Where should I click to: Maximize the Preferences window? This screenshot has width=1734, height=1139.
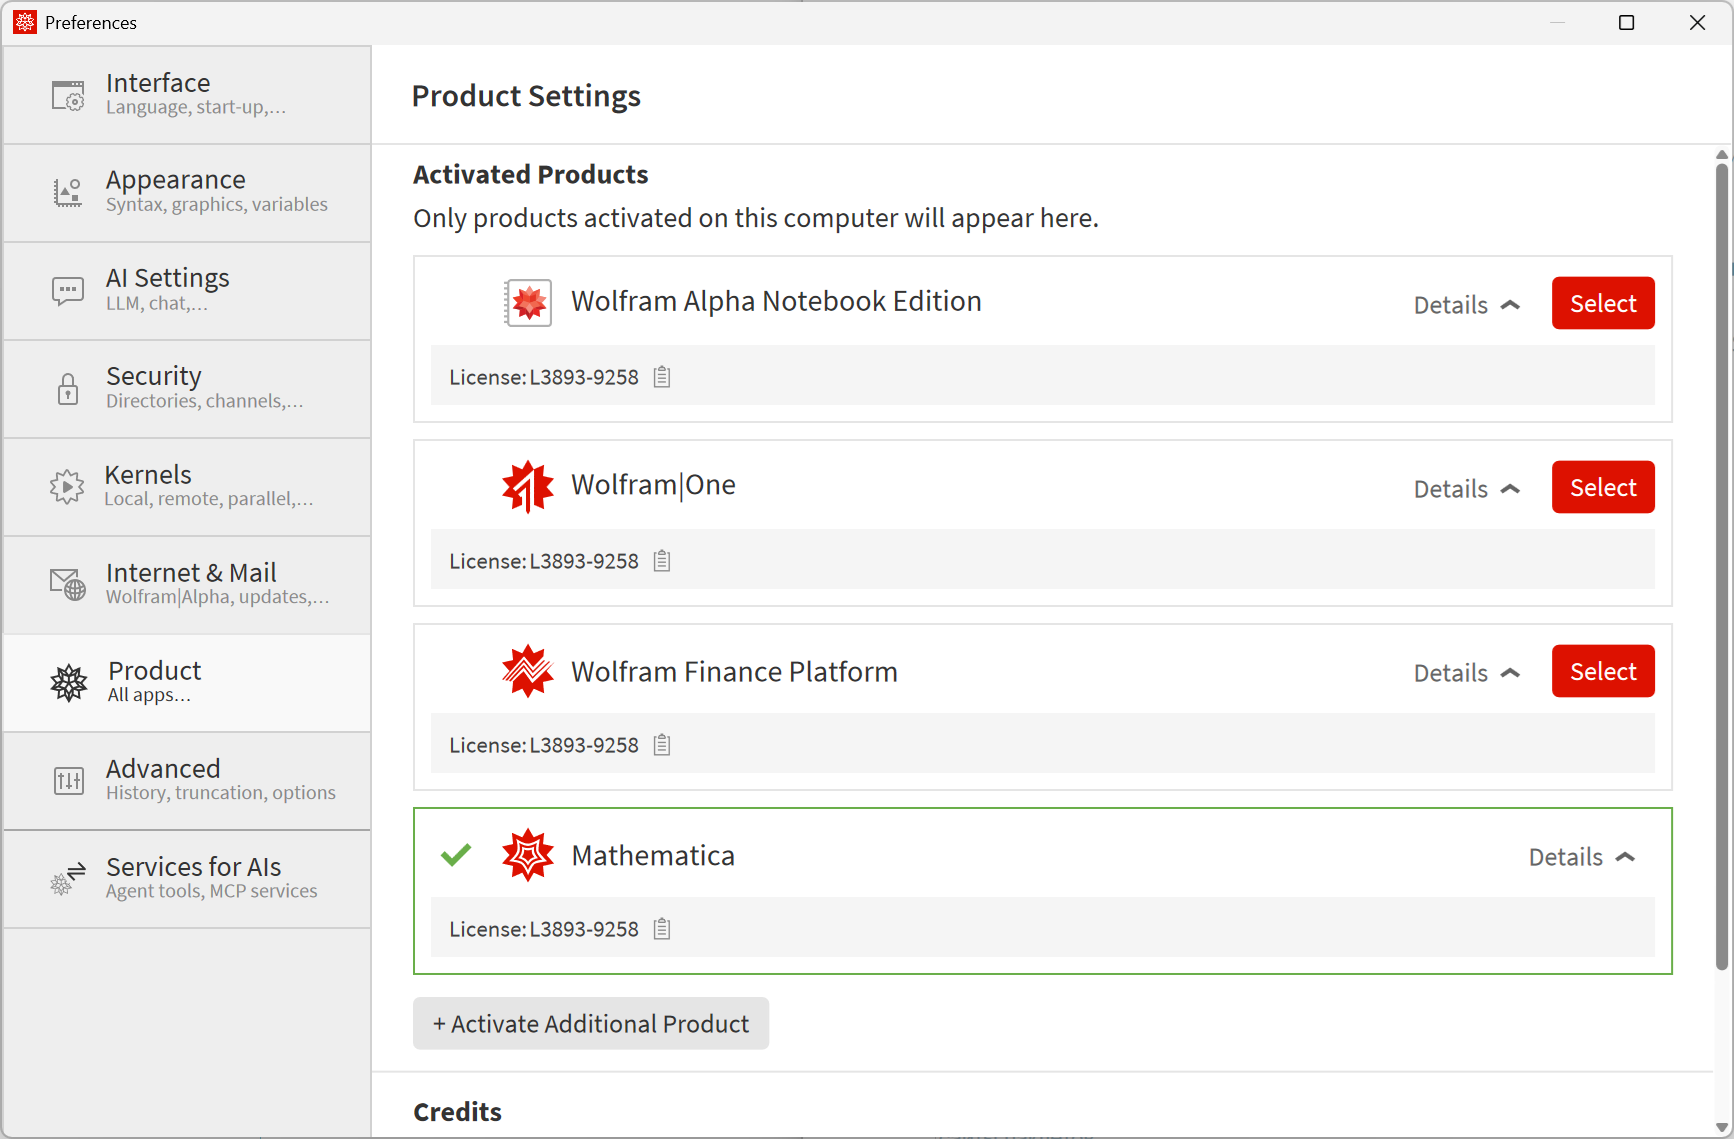[x=1627, y=22]
